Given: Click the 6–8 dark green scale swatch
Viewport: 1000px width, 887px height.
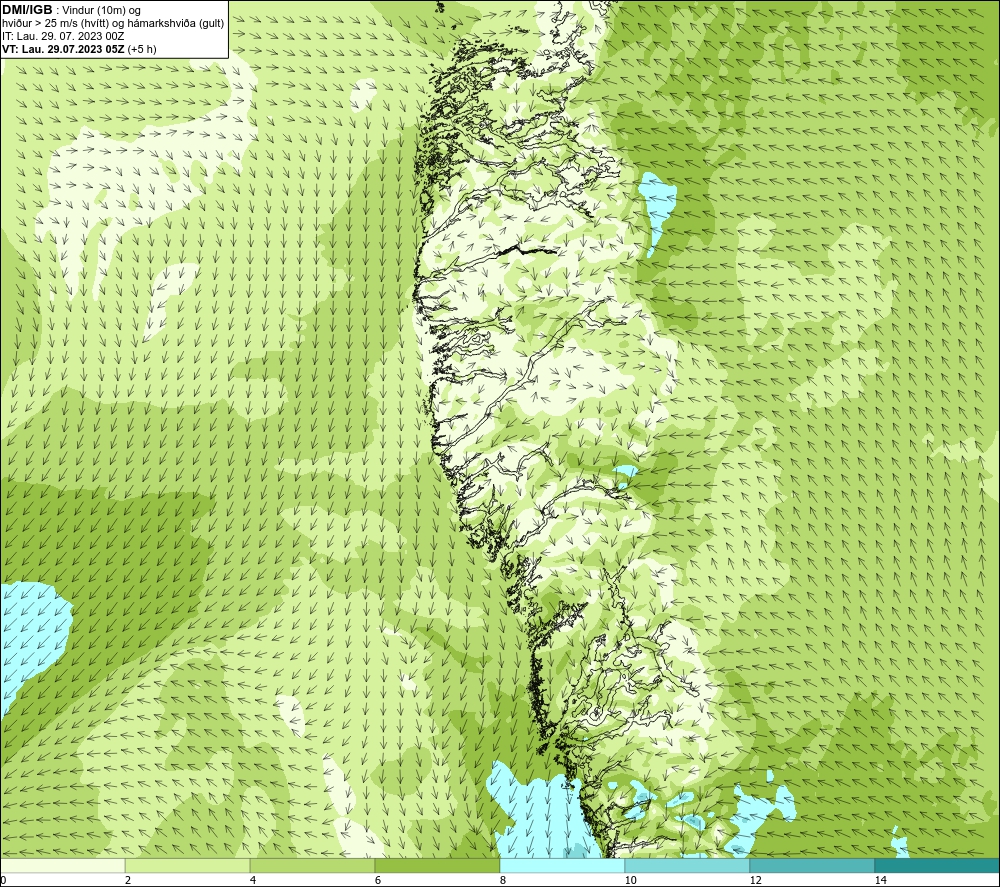Looking at the screenshot, I should [438, 865].
